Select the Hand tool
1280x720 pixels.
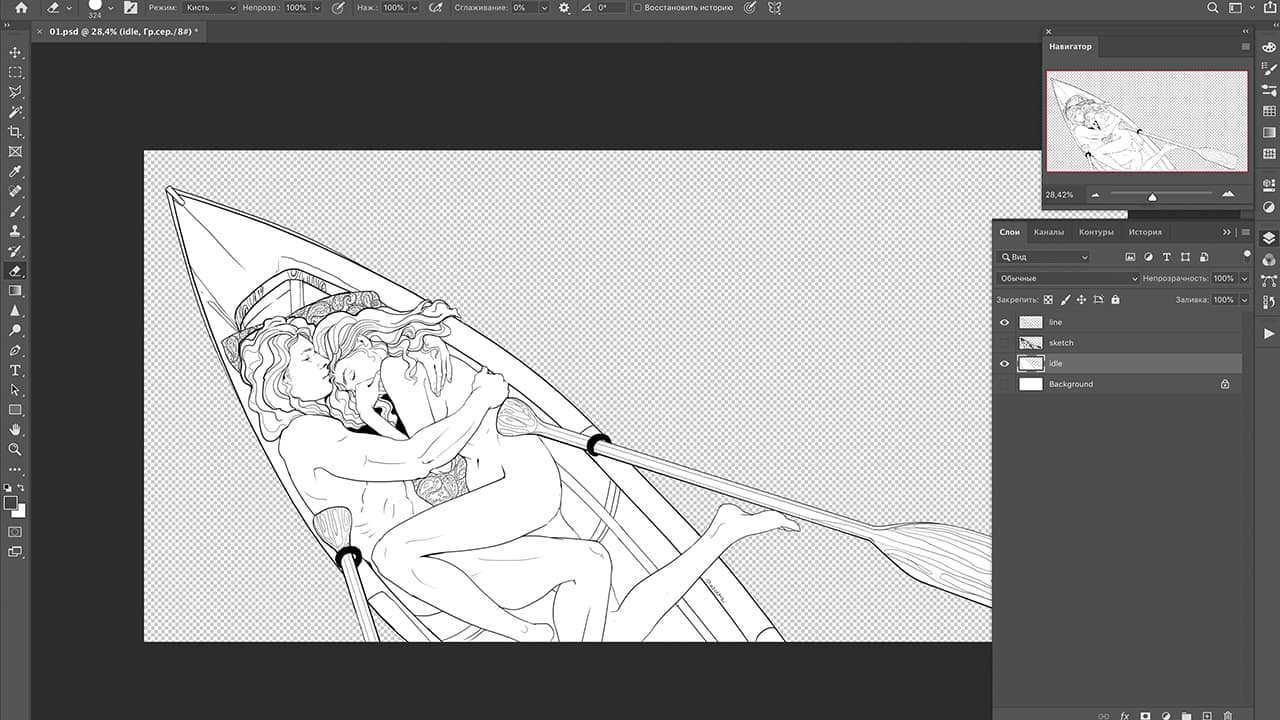tap(15, 430)
